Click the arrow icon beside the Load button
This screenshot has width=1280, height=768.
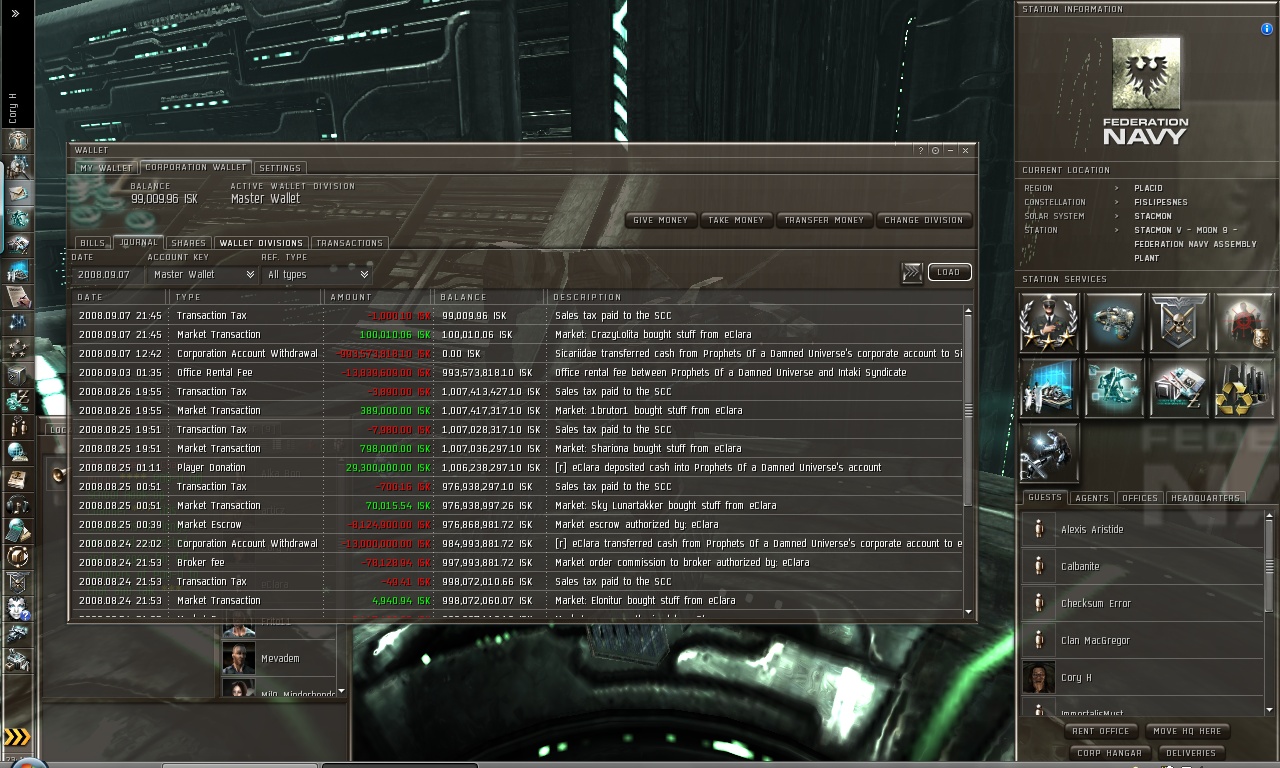point(912,273)
